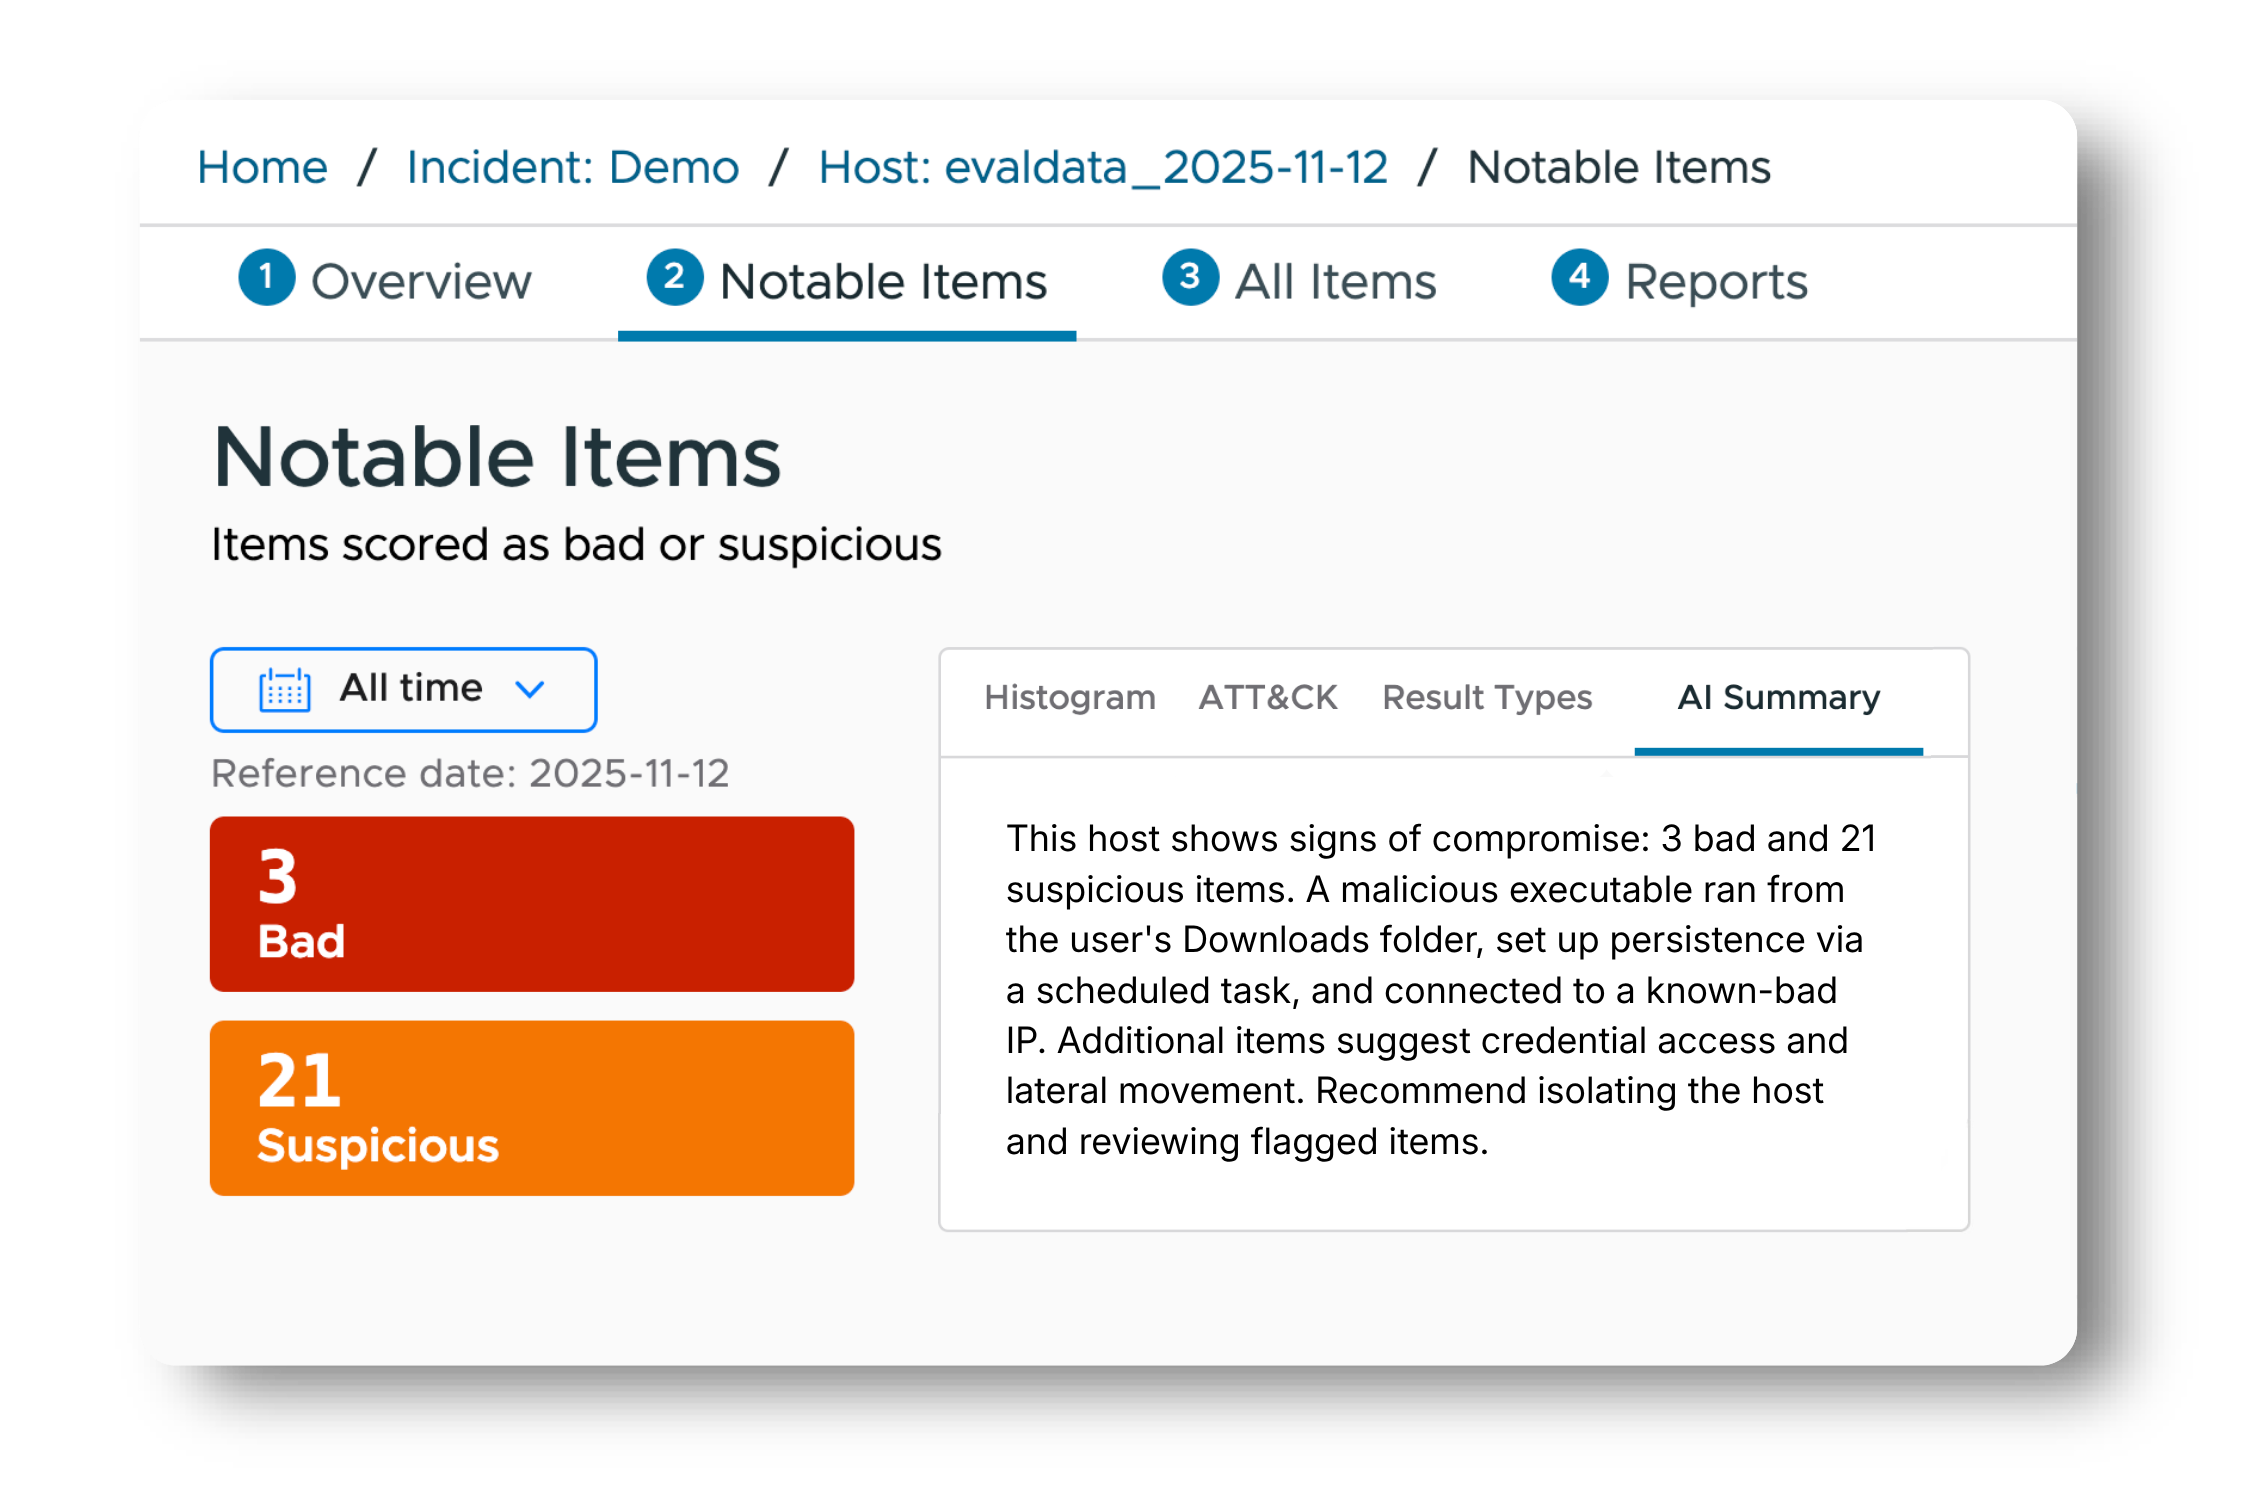Select the Notable Items tab

coord(847,282)
